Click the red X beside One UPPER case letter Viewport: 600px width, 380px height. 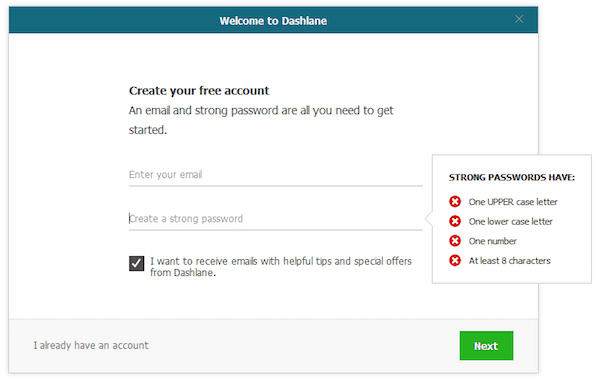point(455,201)
